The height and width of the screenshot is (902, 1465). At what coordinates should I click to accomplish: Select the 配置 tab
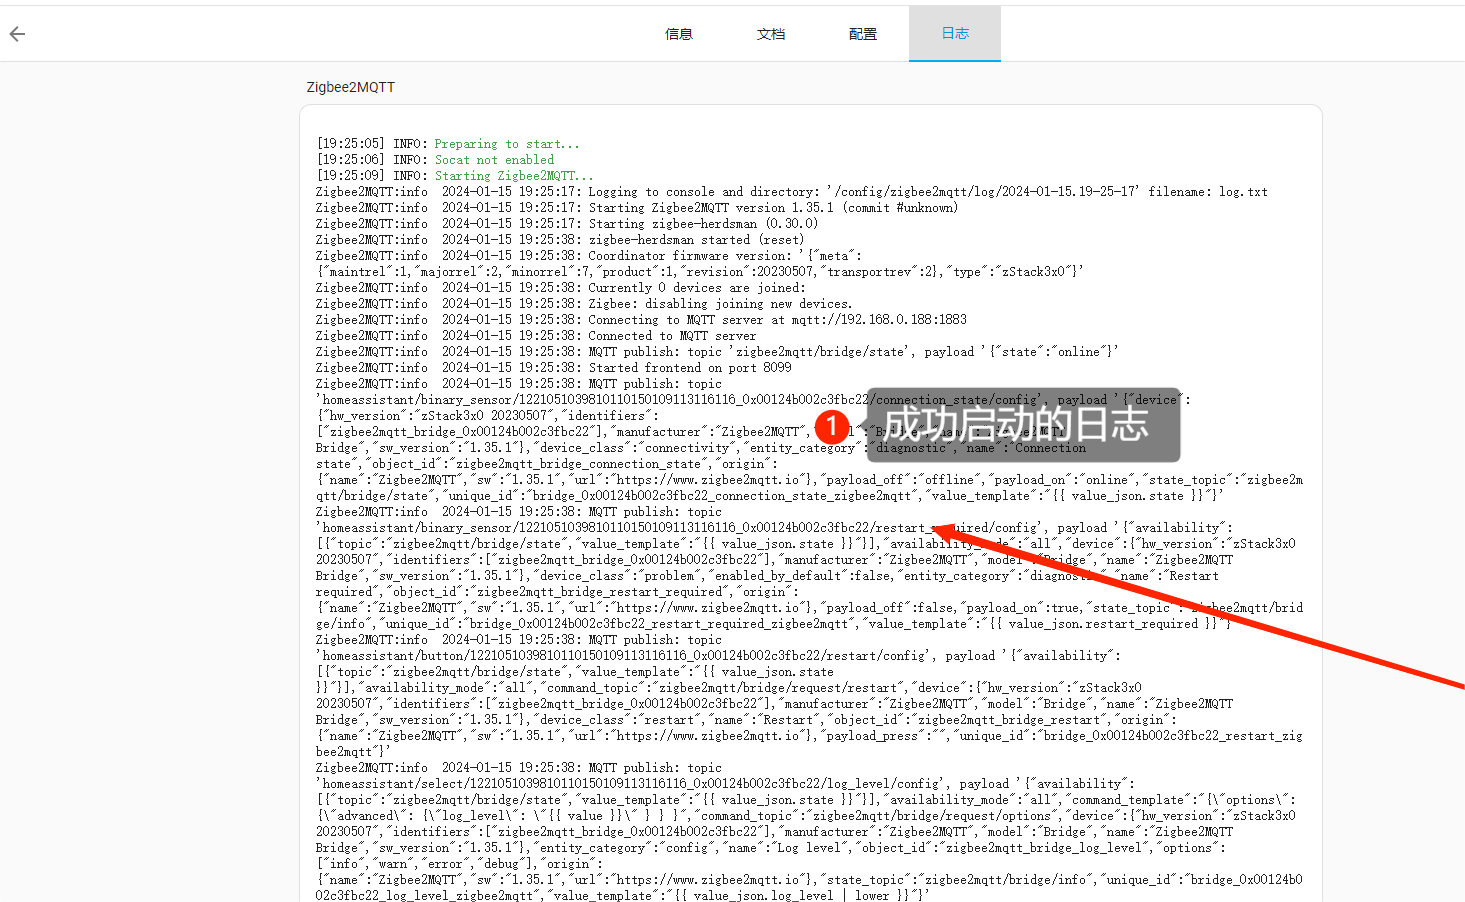863,34
